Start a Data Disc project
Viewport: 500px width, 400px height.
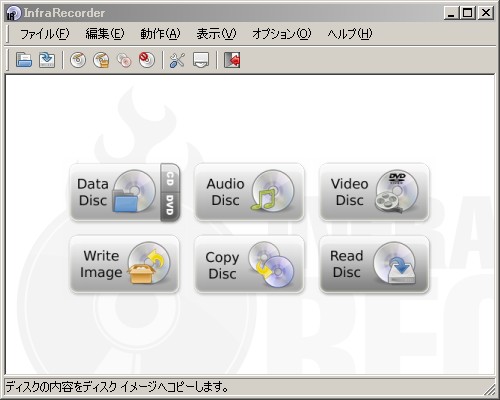(115, 192)
